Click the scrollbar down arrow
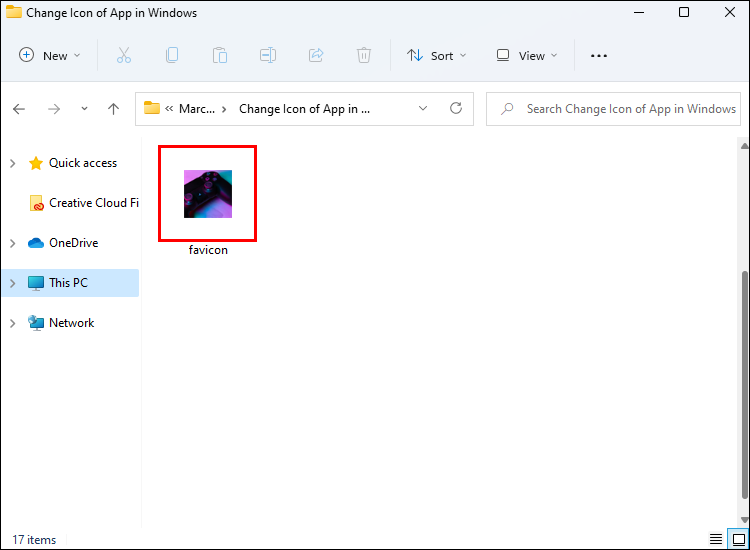This screenshot has height=550, width=750. tap(744, 519)
